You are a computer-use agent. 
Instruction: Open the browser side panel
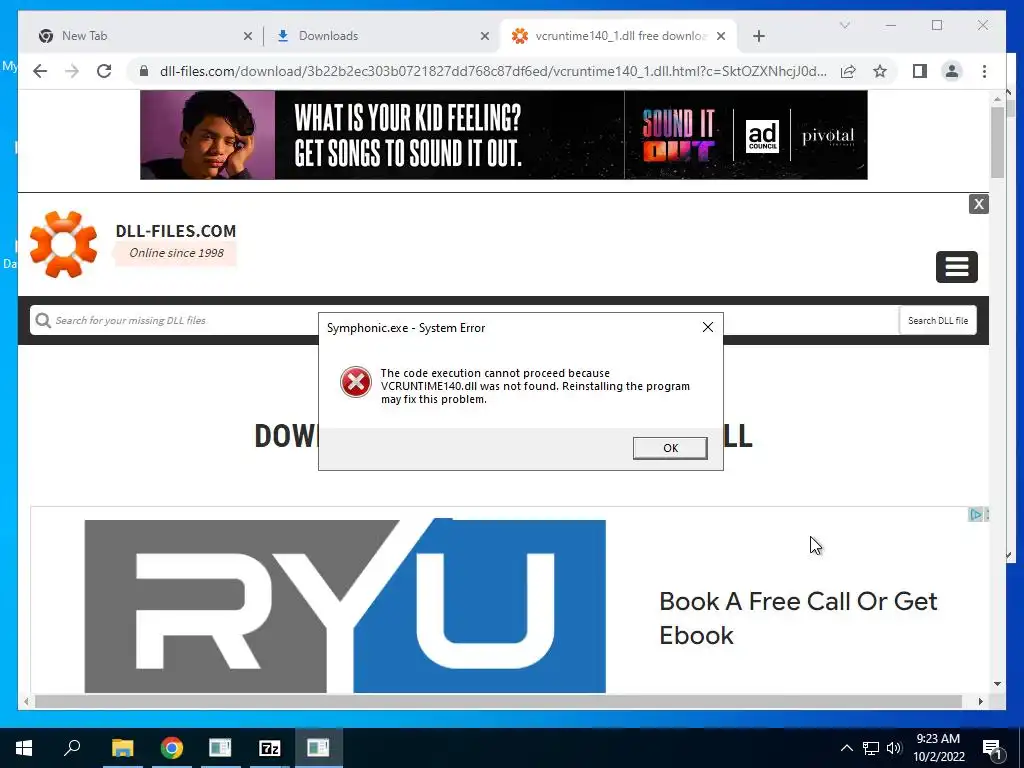pyautogui.click(x=920, y=71)
